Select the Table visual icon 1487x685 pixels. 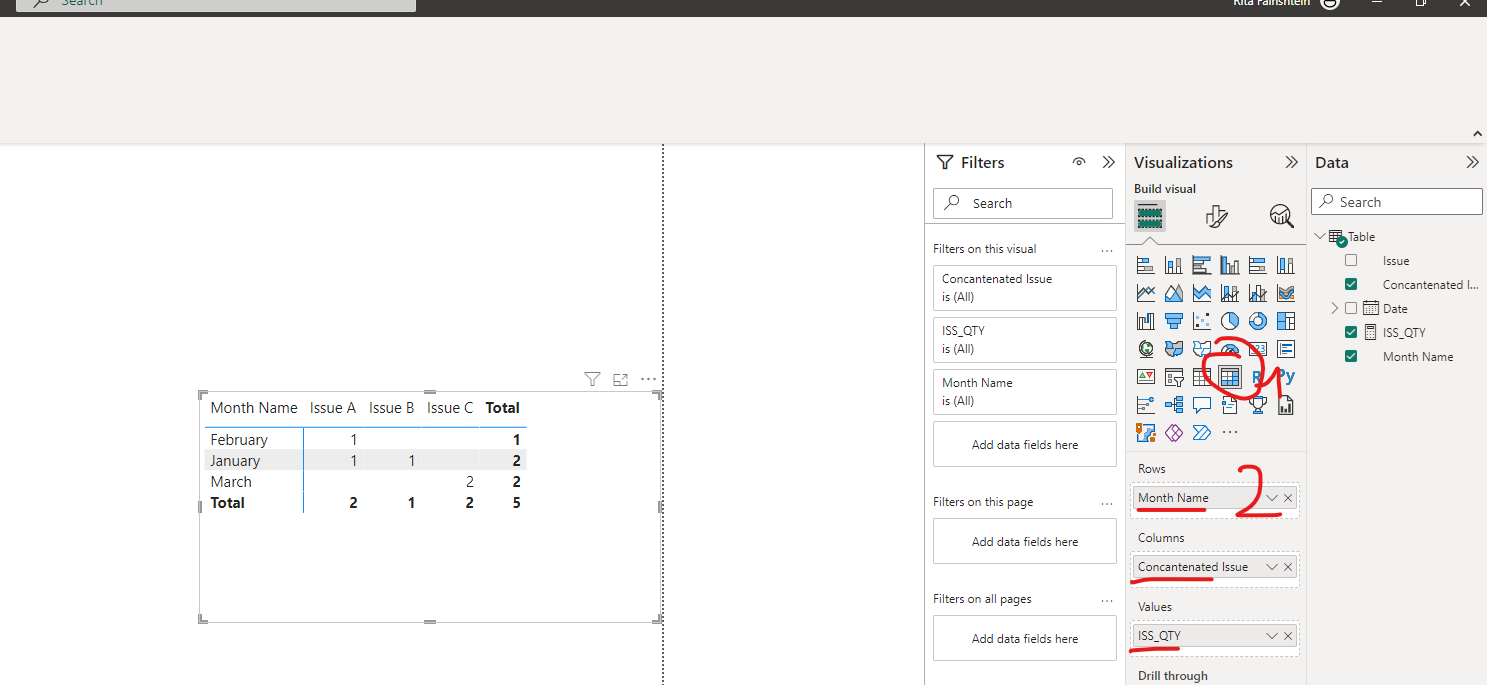pos(1202,377)
